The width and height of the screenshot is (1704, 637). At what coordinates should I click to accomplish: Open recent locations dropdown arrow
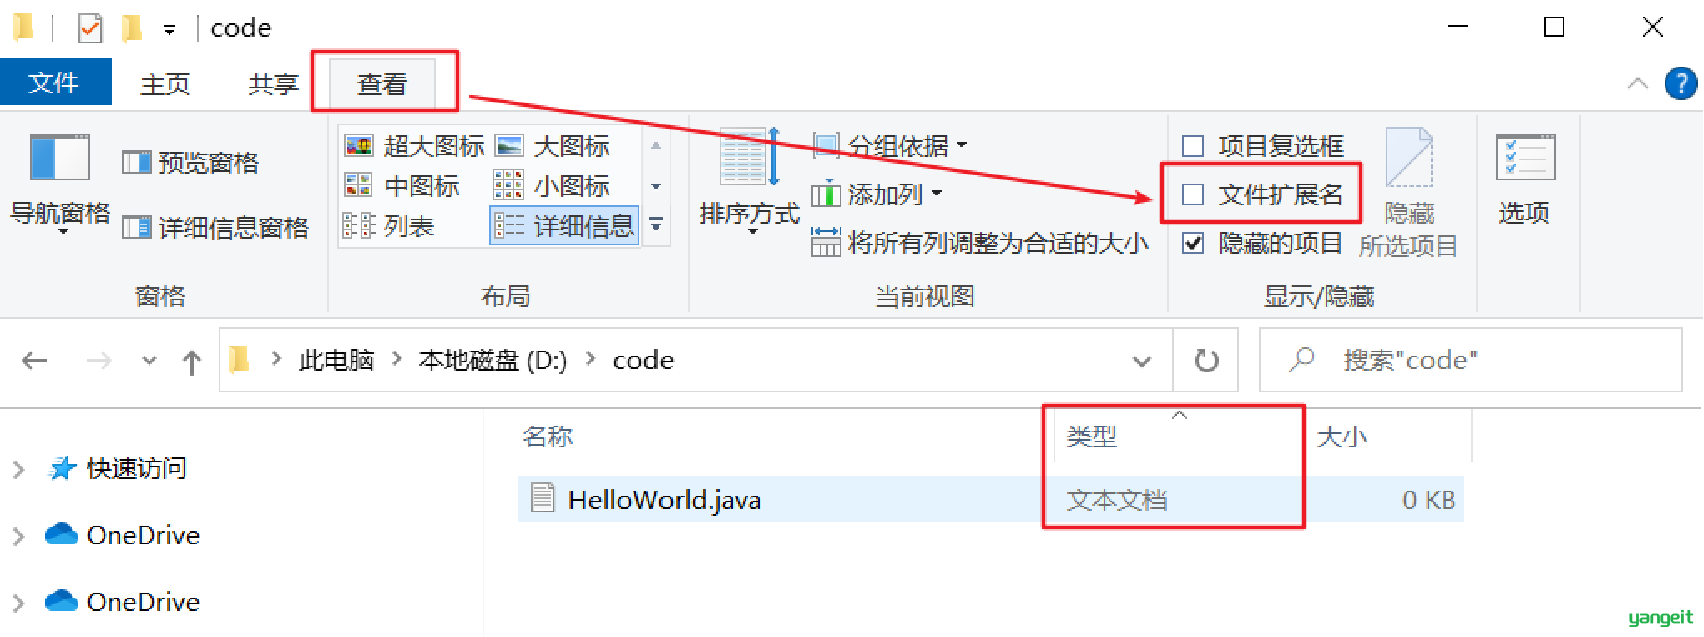coord(149,361)
